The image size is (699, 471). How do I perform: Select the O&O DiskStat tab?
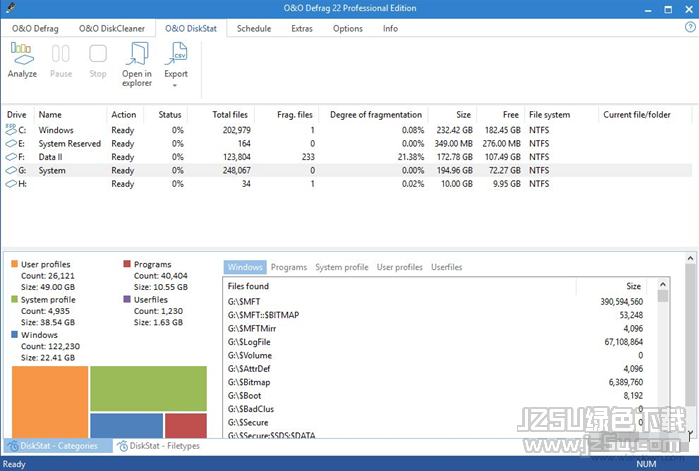point(191,29)
